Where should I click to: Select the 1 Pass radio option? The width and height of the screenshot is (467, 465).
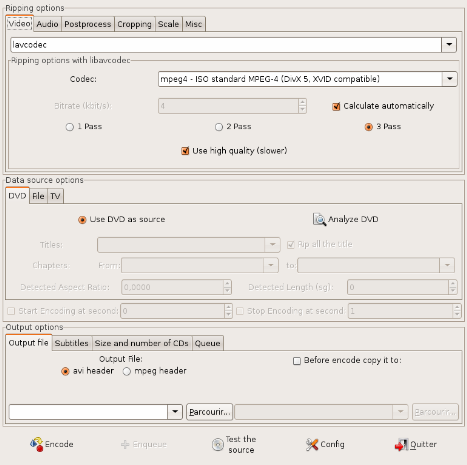pyautogui.click(x=69, y=127)
